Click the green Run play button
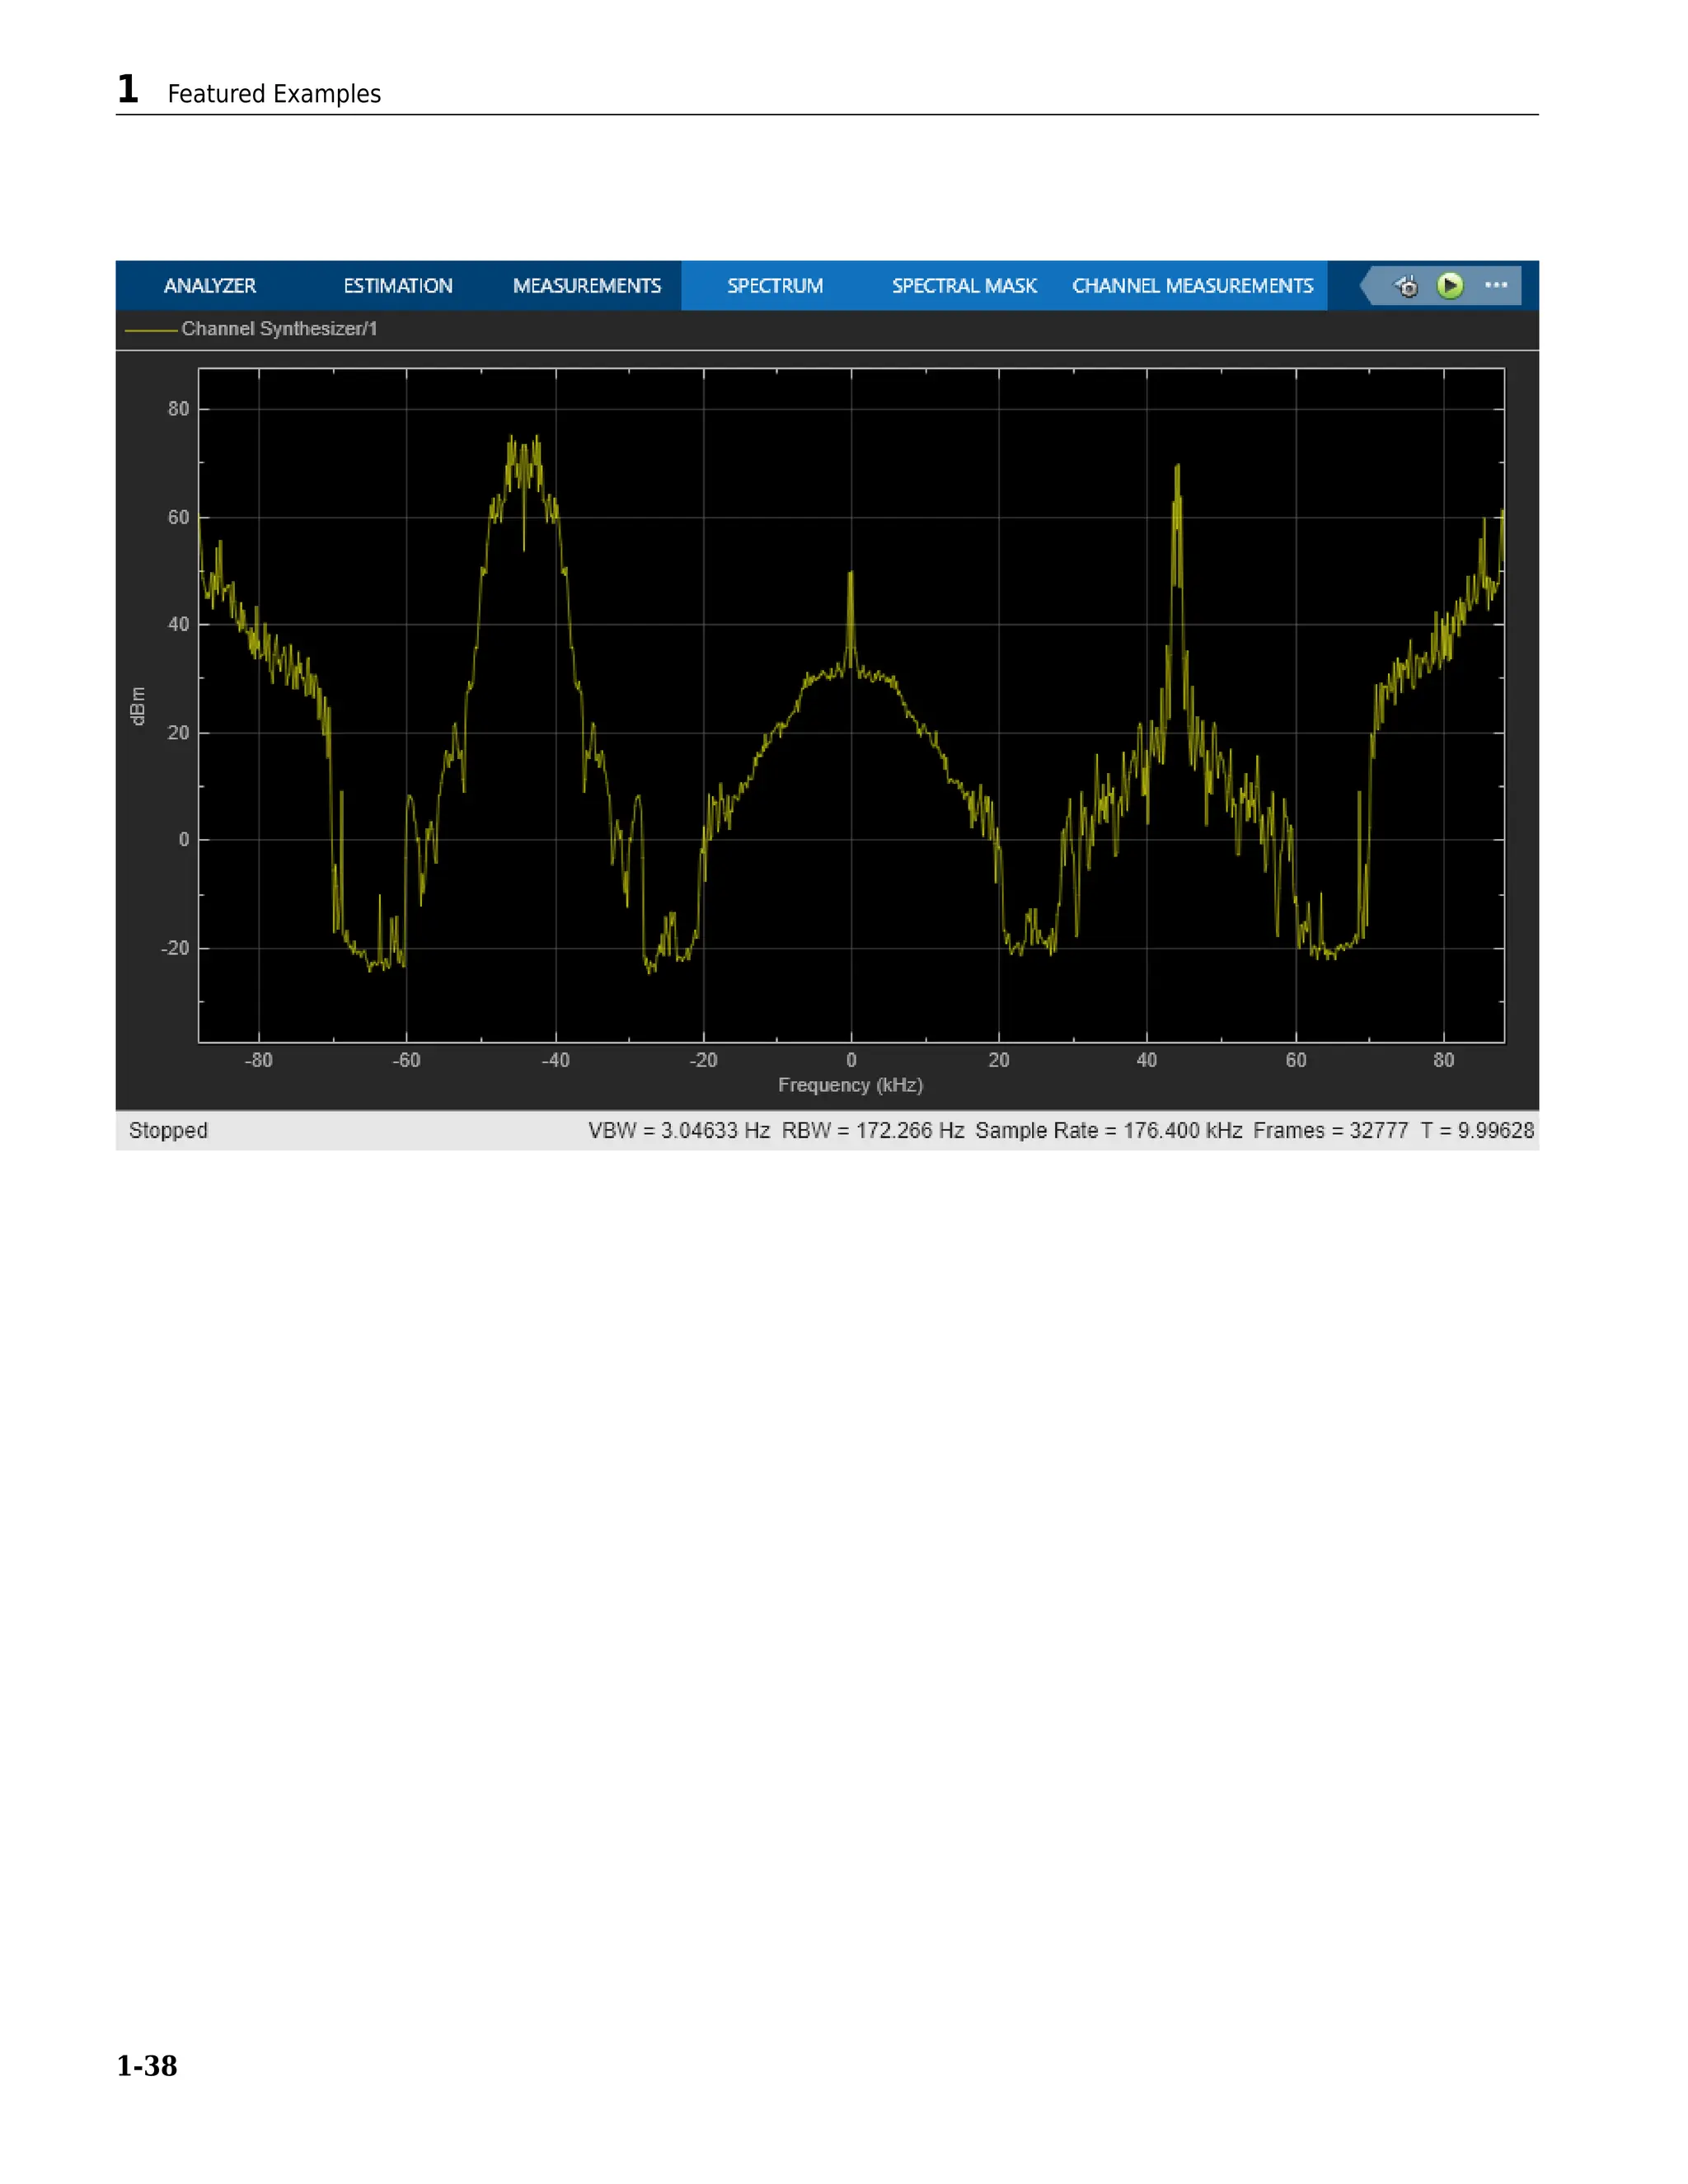This screenshot has width=1688, height=2184. tap(1449, 286)
